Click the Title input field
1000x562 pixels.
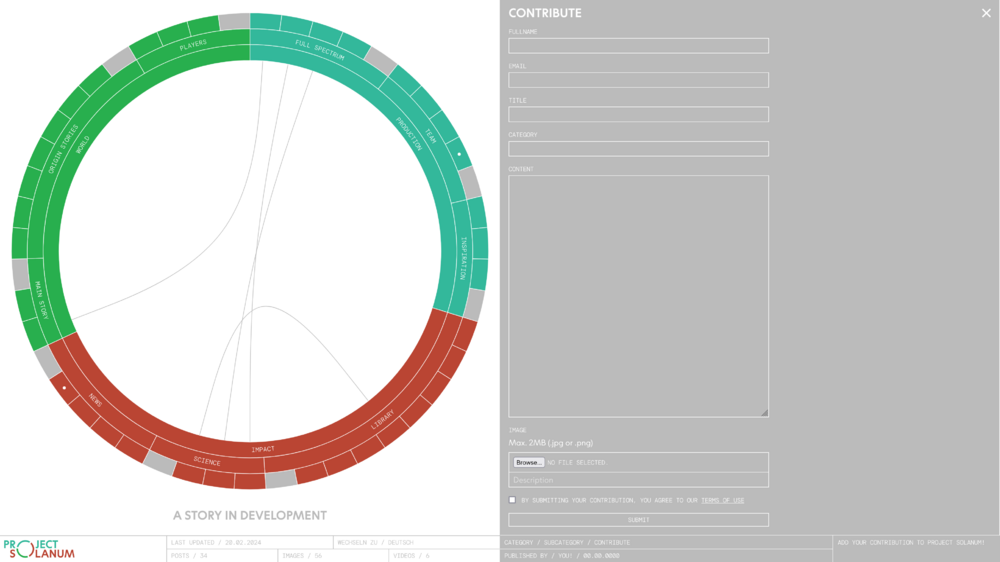[638, 114]
